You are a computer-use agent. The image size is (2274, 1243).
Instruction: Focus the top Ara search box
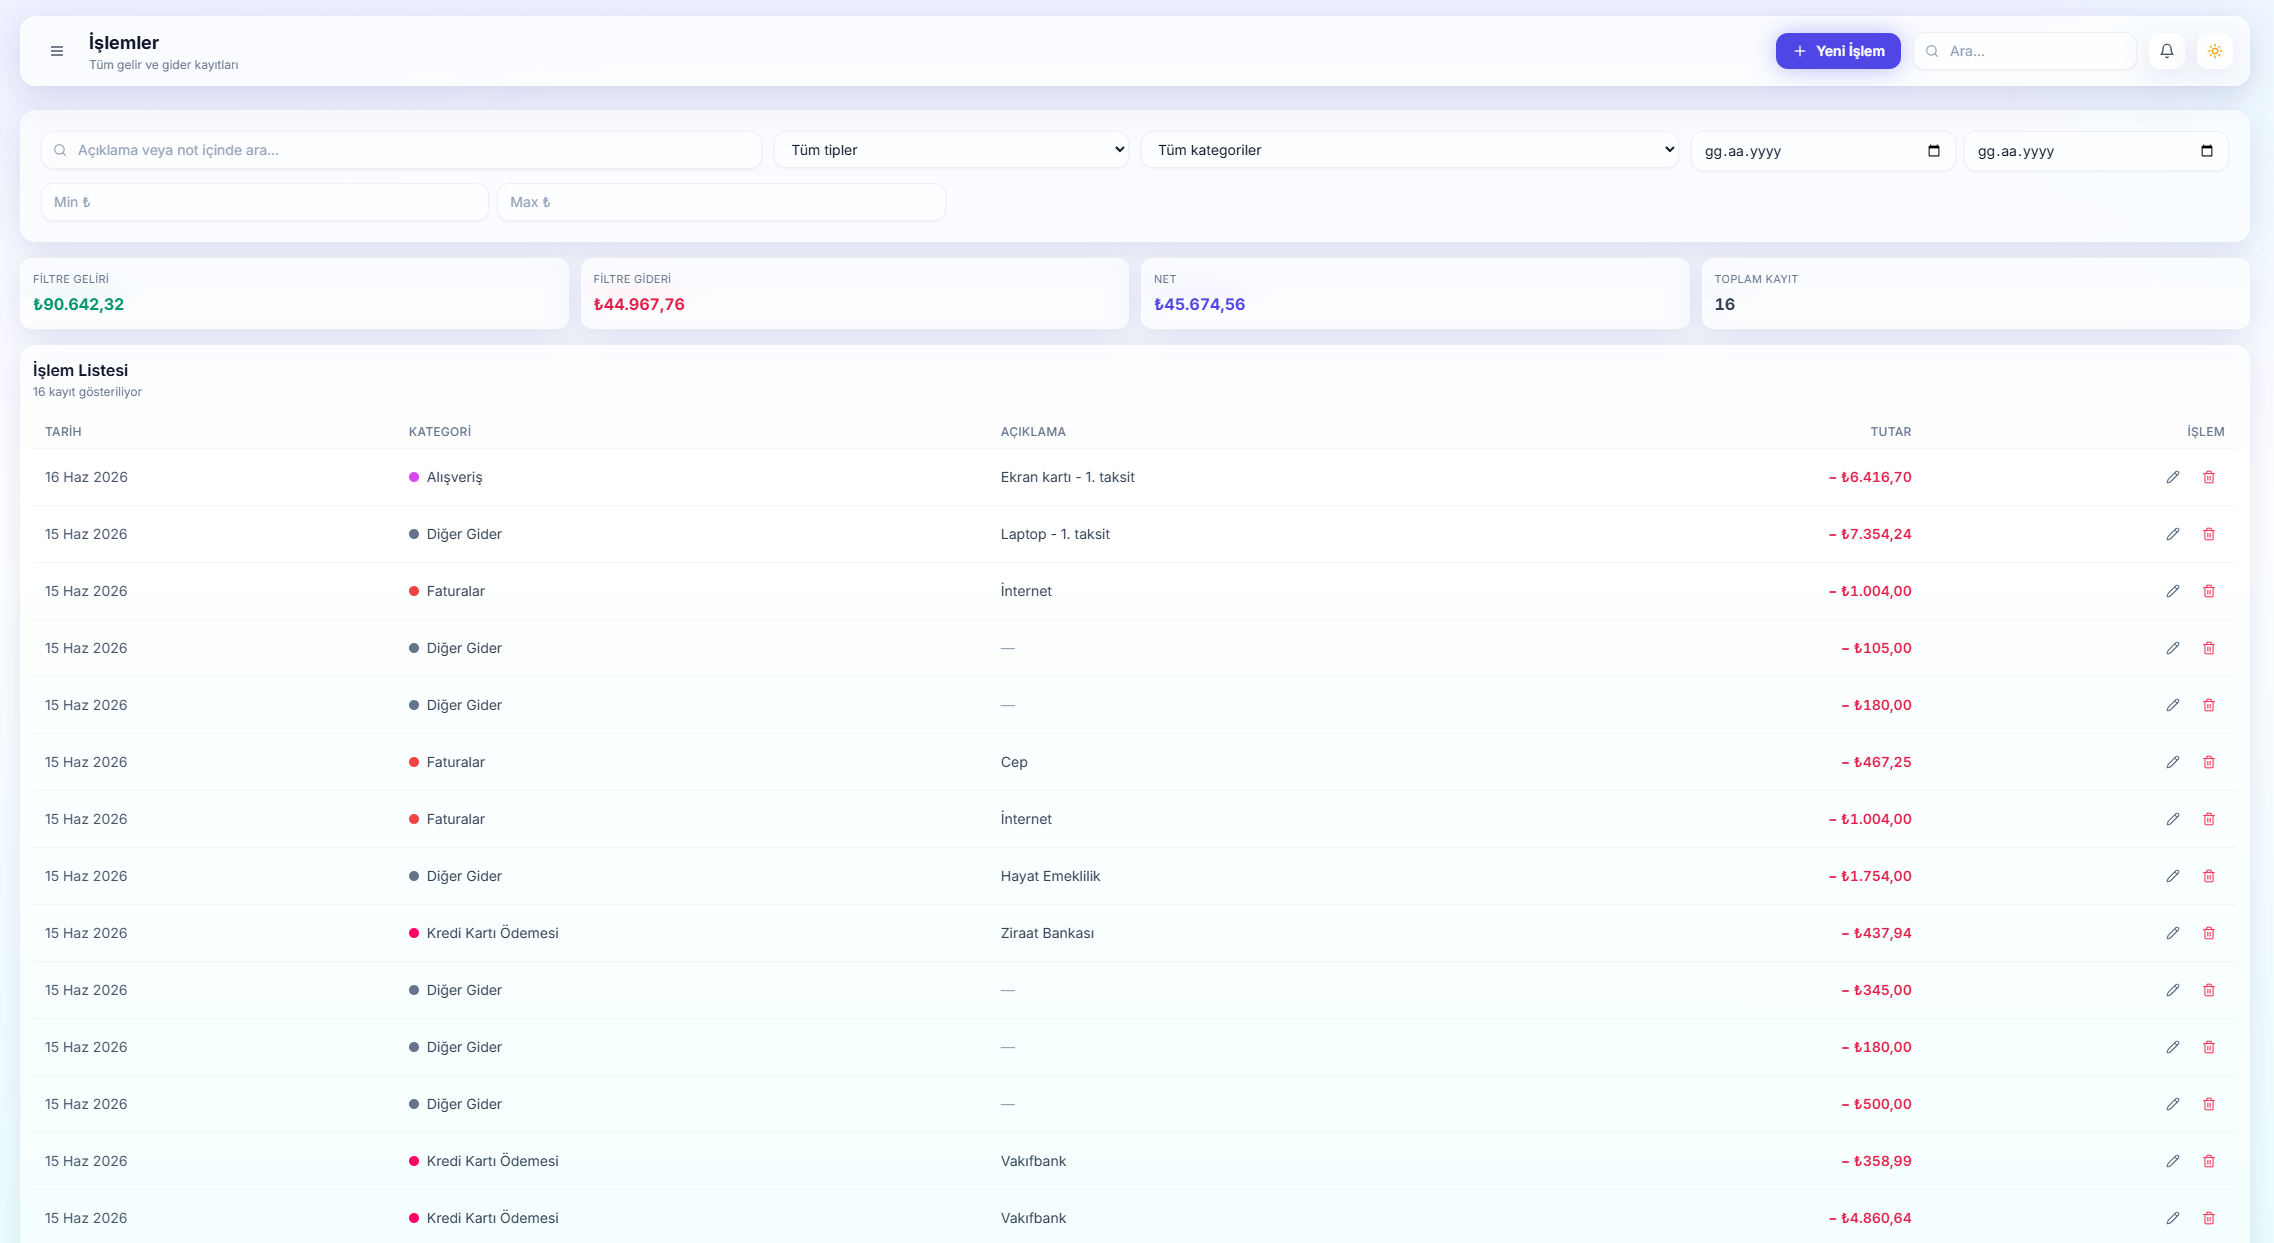(x=2024, y=51)
